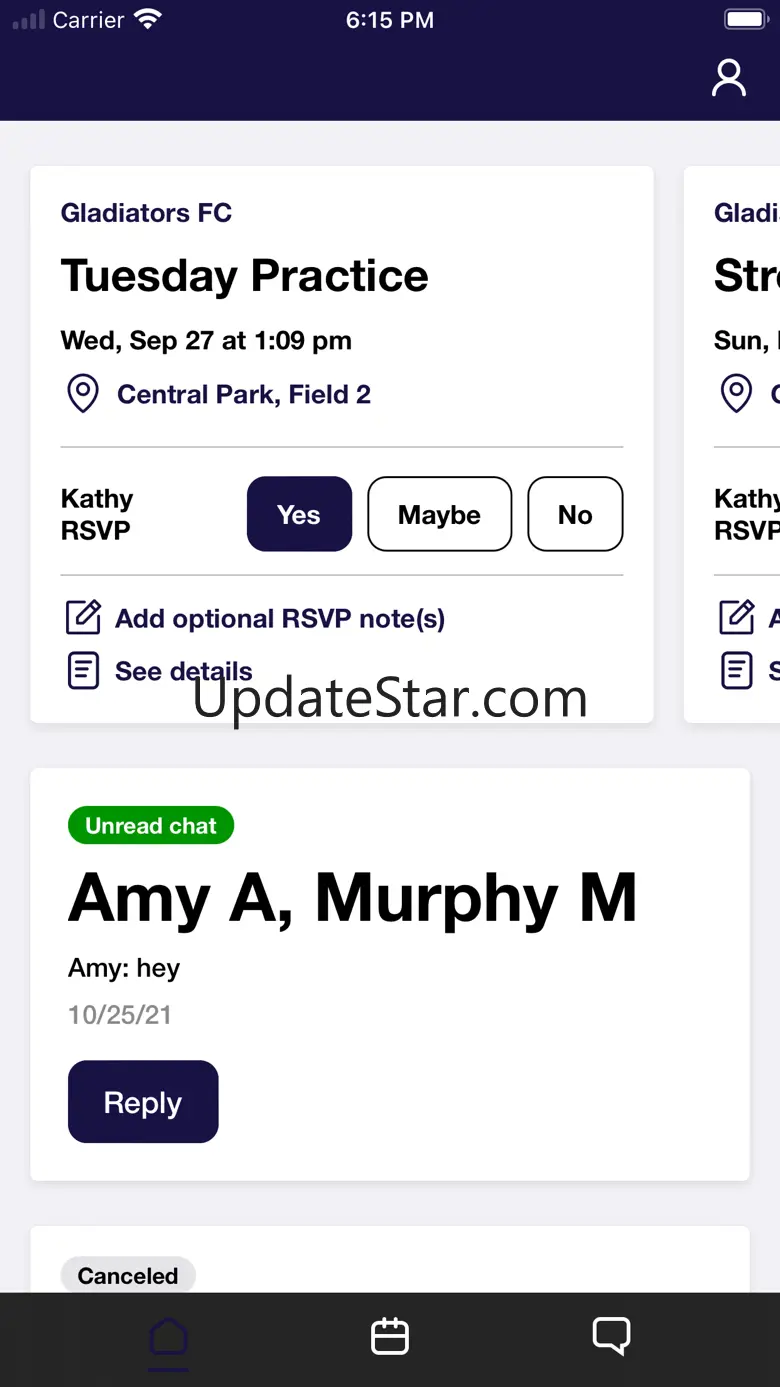Open Central Park, Field 2 location link

coord(244,394)
